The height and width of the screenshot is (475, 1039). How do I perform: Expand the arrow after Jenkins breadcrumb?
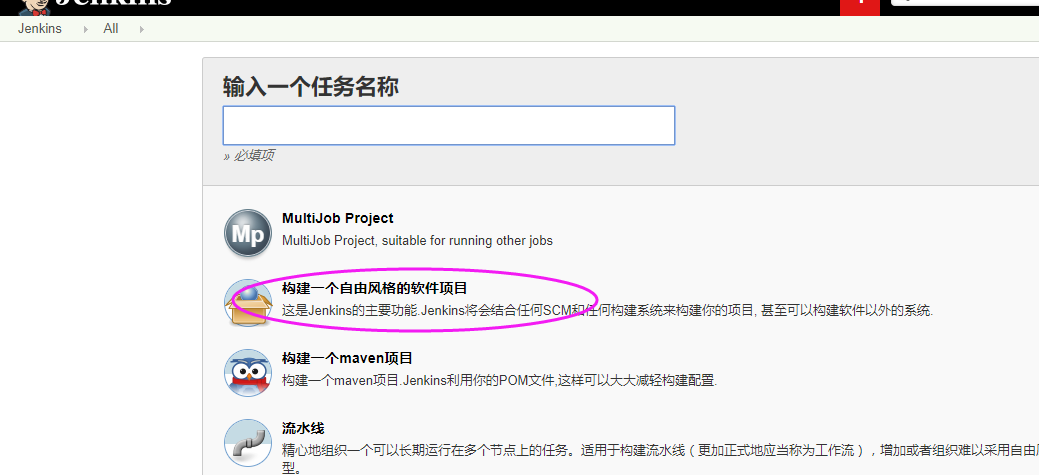pos(85,30)
